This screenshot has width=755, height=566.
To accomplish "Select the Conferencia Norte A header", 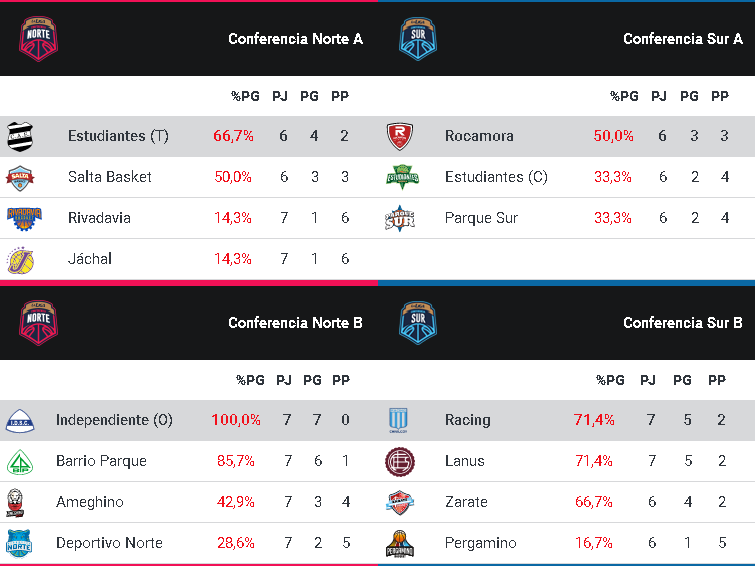I will pos(295,39).
